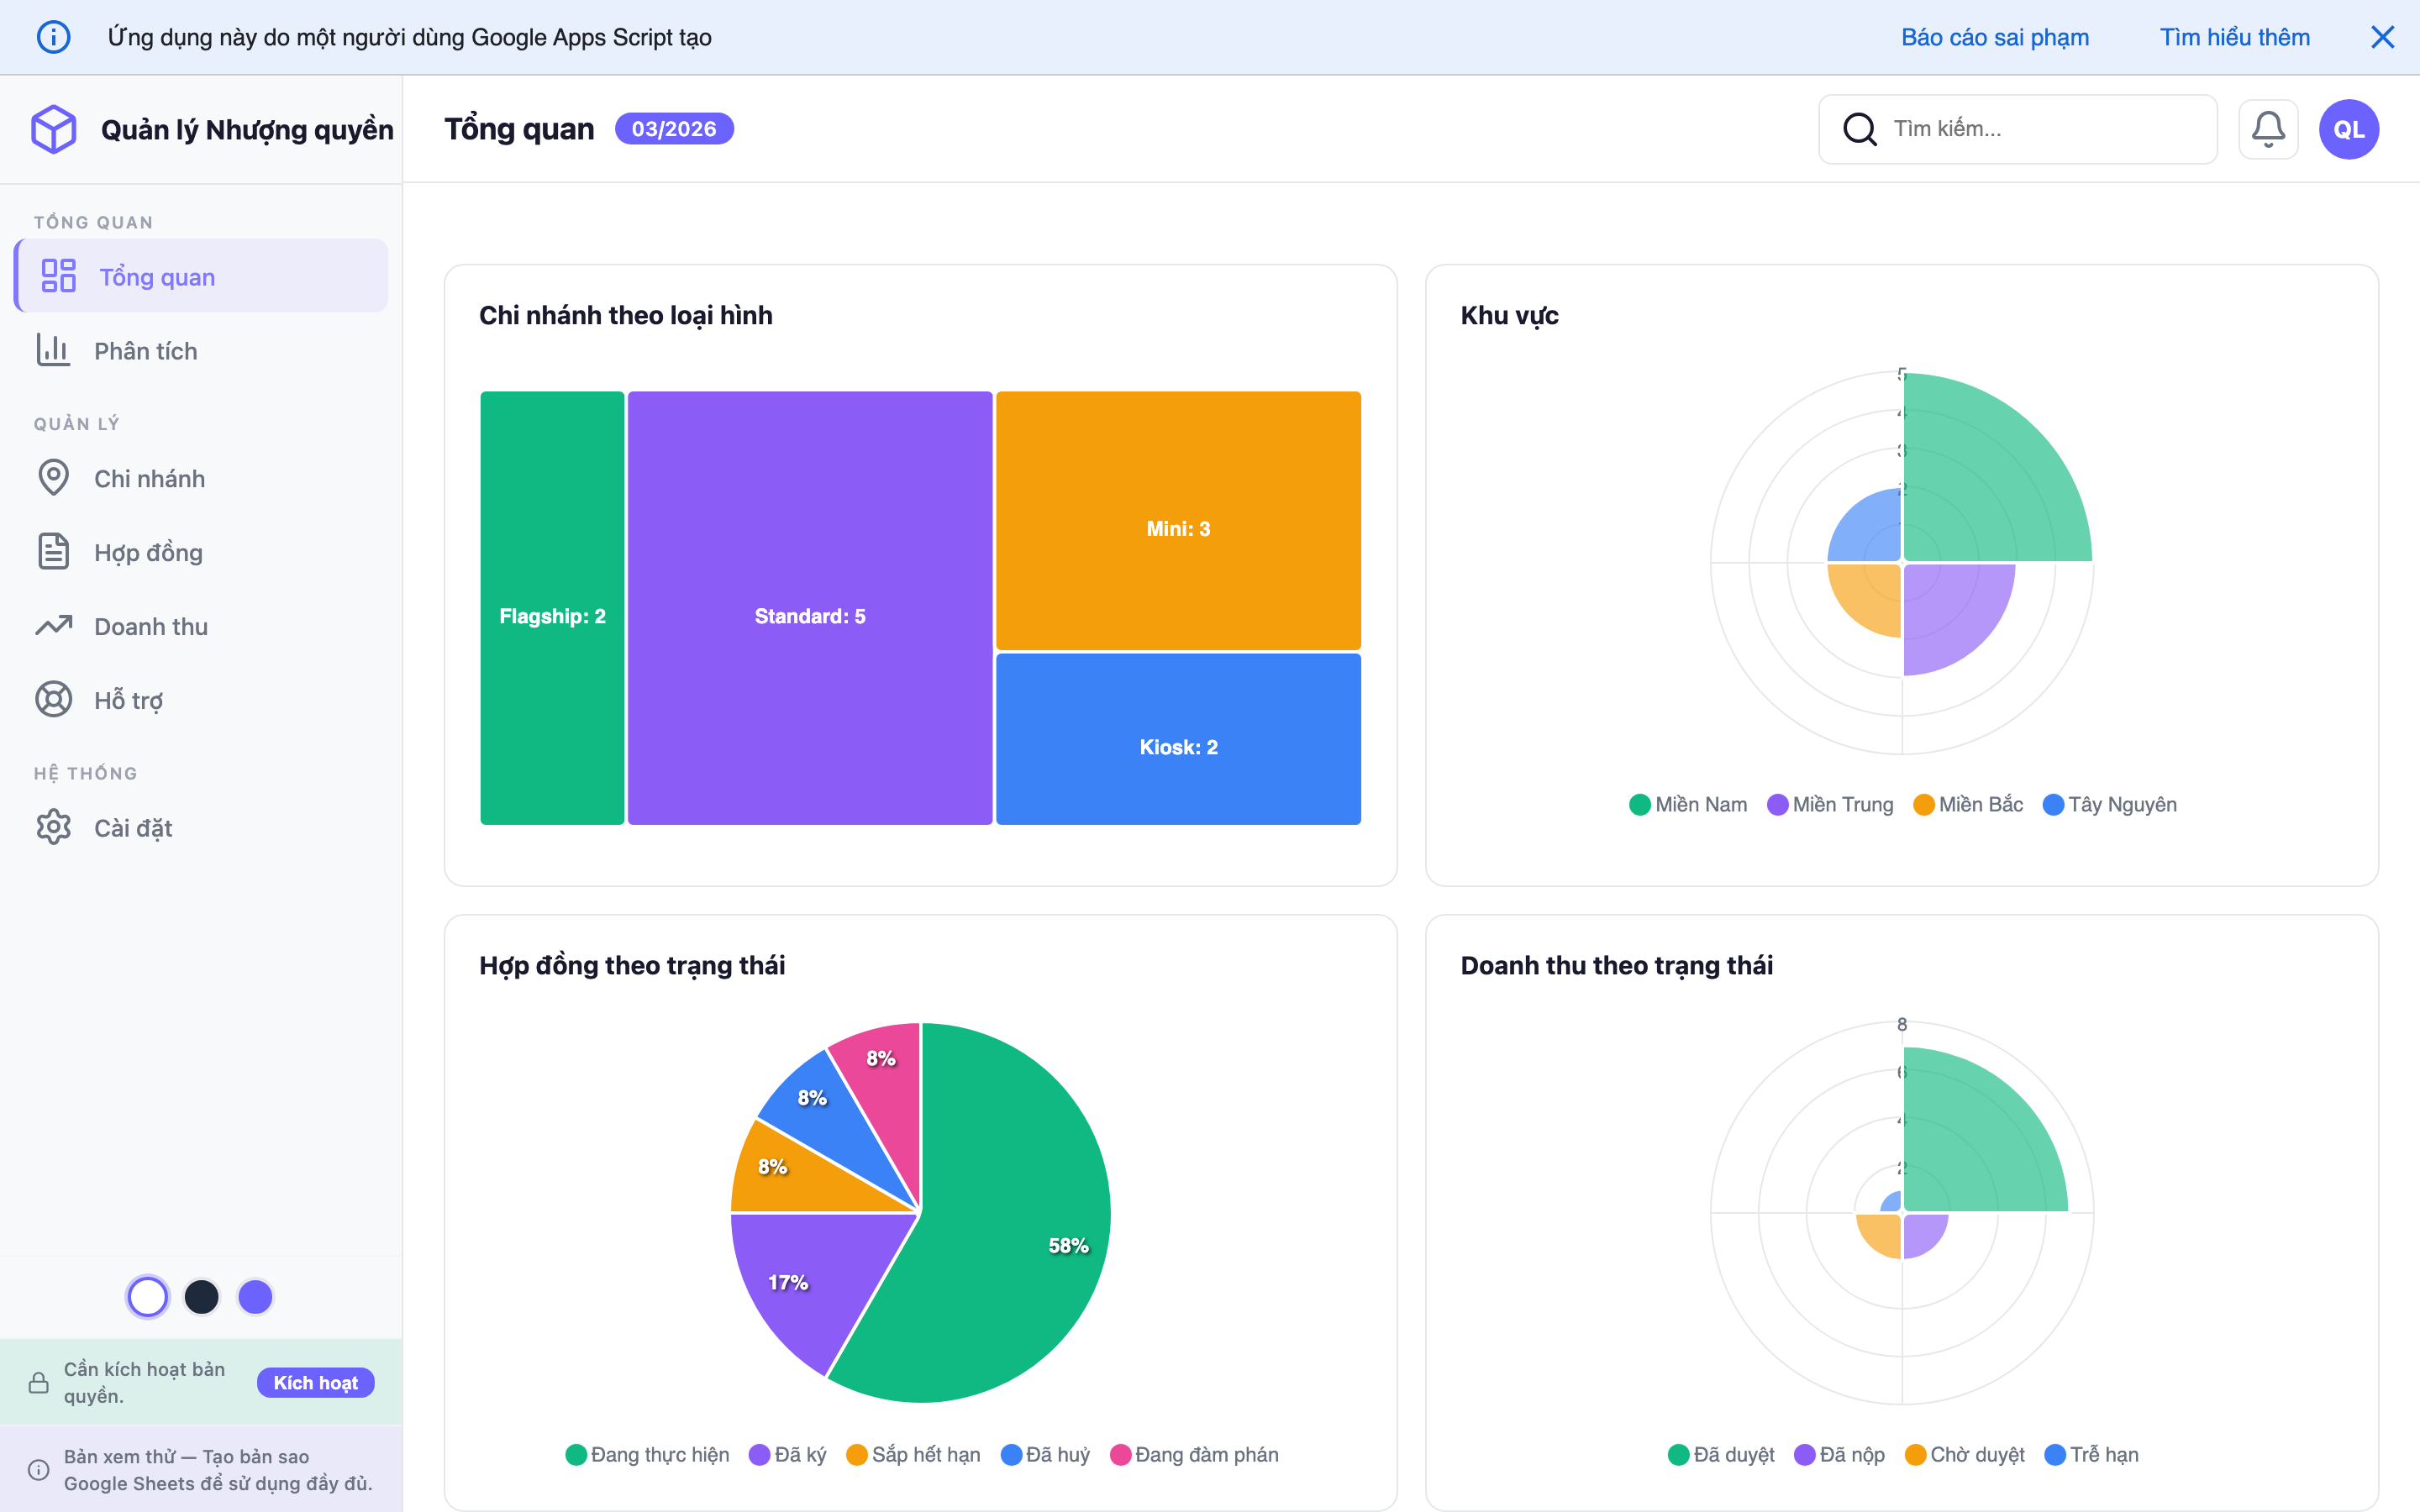Hide Trễ hạn series via legend
The width and height of the screenshot is (2420, 1512).
click(x=2091, y=1455)
